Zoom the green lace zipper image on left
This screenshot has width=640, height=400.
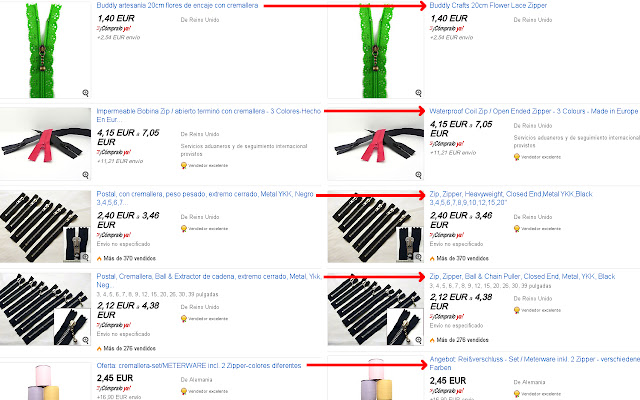pyautogui.click(x=85, y=93)
